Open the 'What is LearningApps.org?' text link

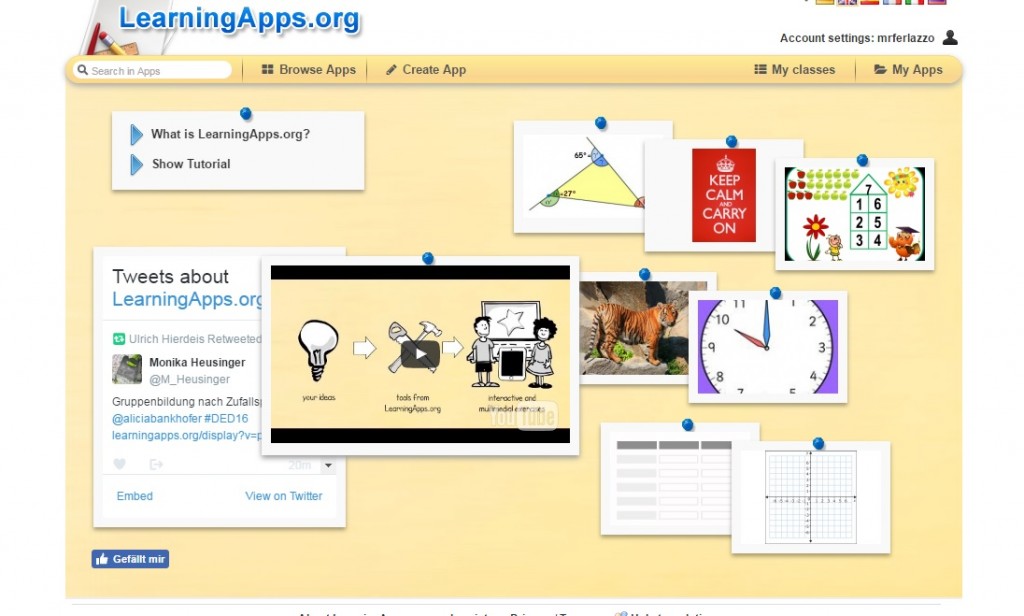coord(231,134)
